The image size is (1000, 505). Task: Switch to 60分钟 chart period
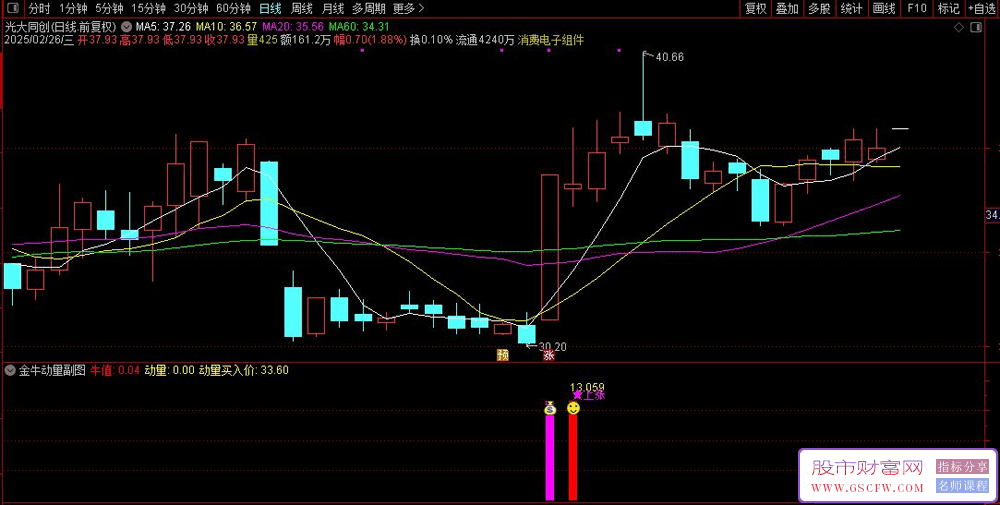(233, 8)
